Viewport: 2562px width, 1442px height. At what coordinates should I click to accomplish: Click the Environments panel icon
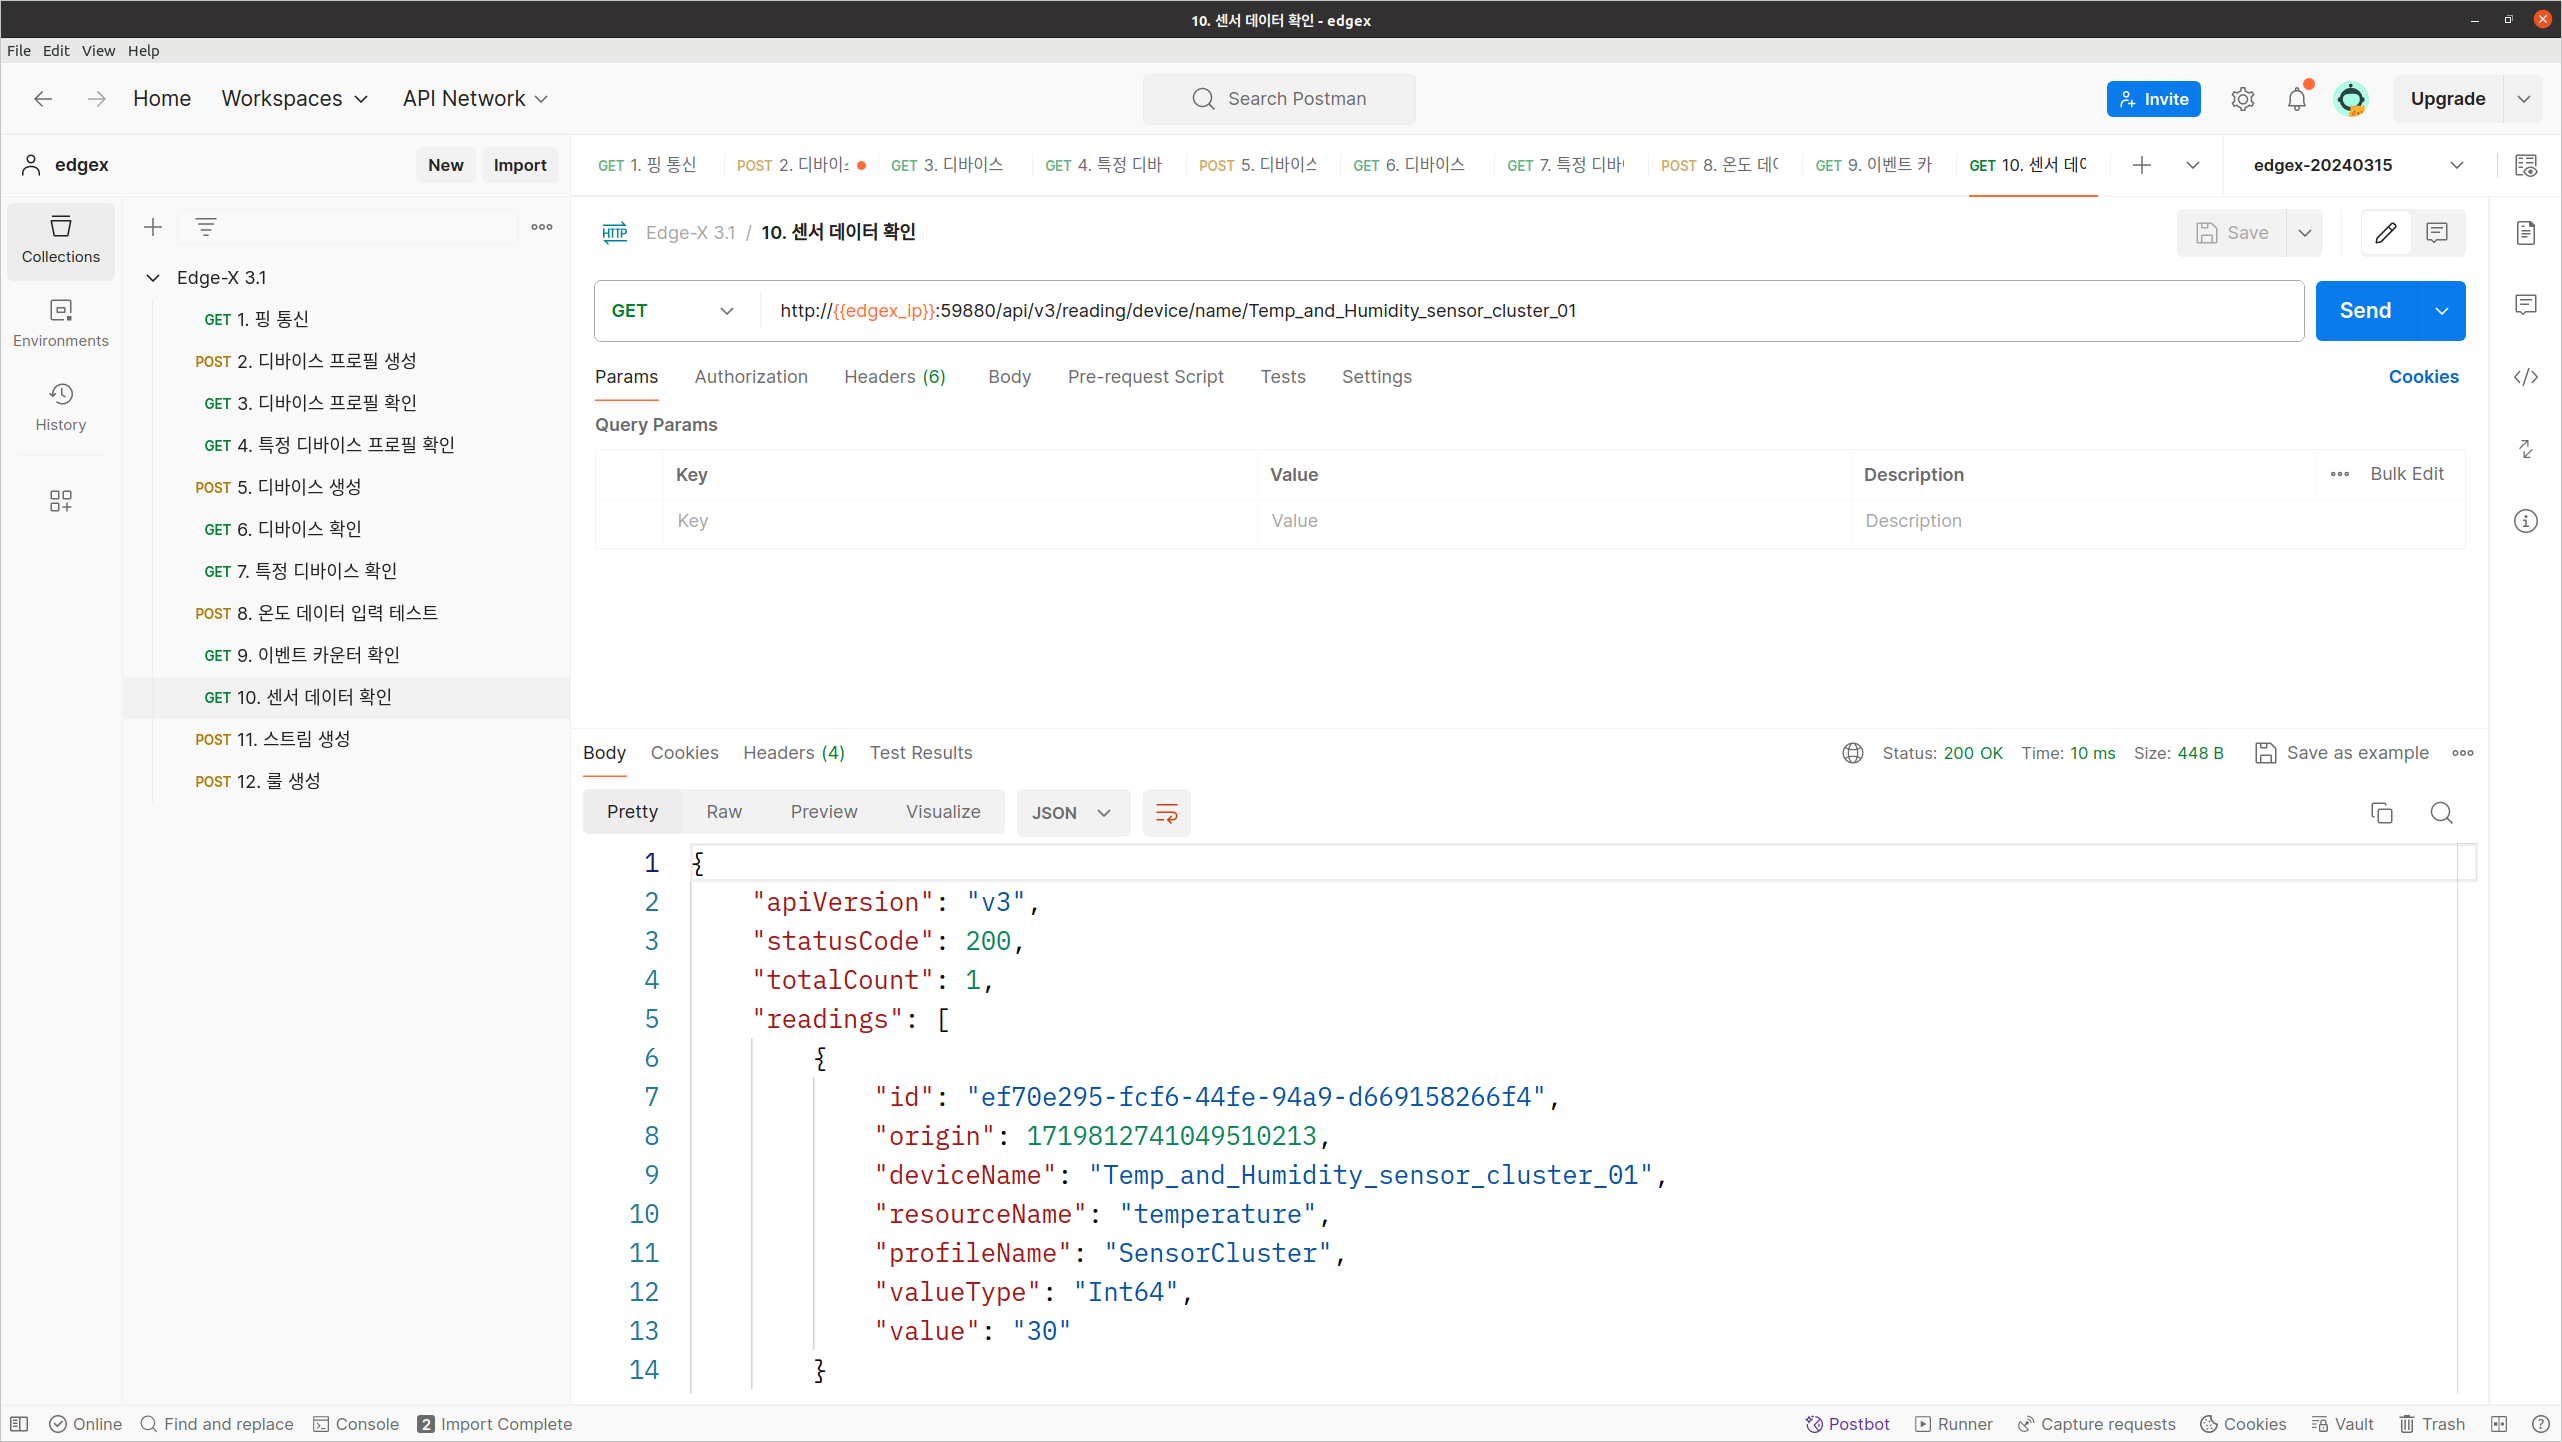62,320
